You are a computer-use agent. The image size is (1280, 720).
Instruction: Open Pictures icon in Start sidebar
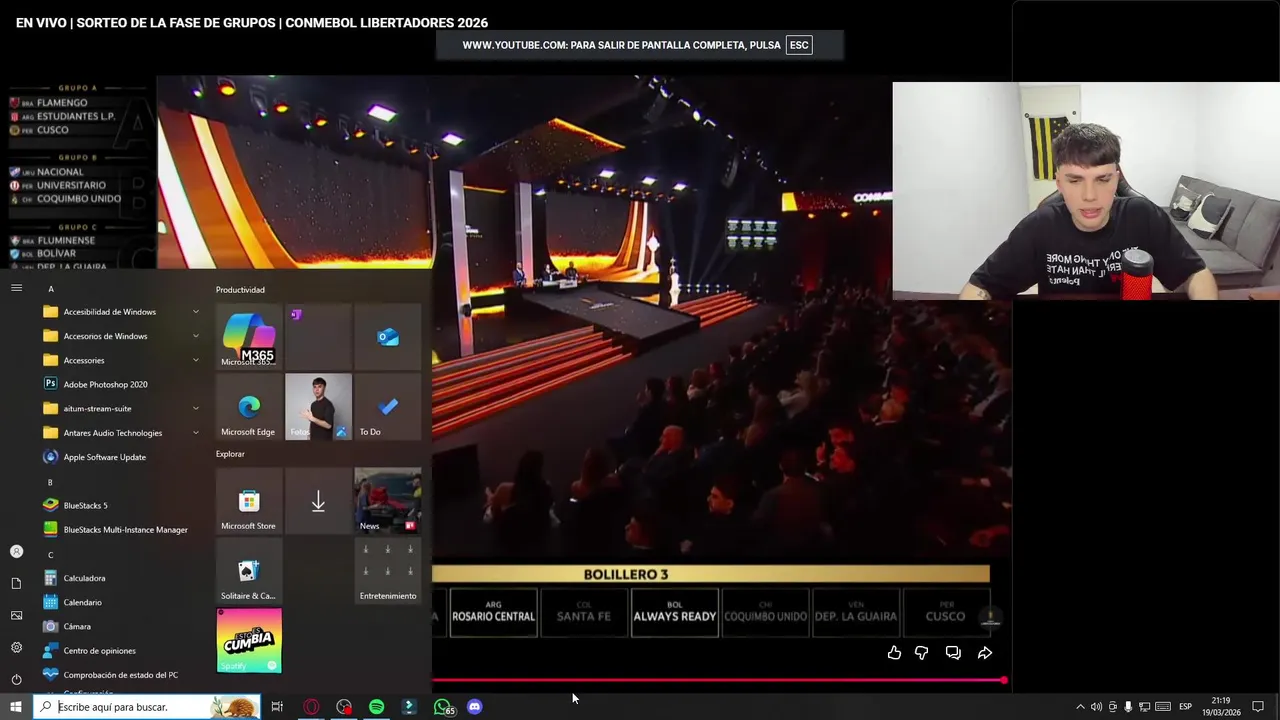pyautogui.click(x=16, y=615)
